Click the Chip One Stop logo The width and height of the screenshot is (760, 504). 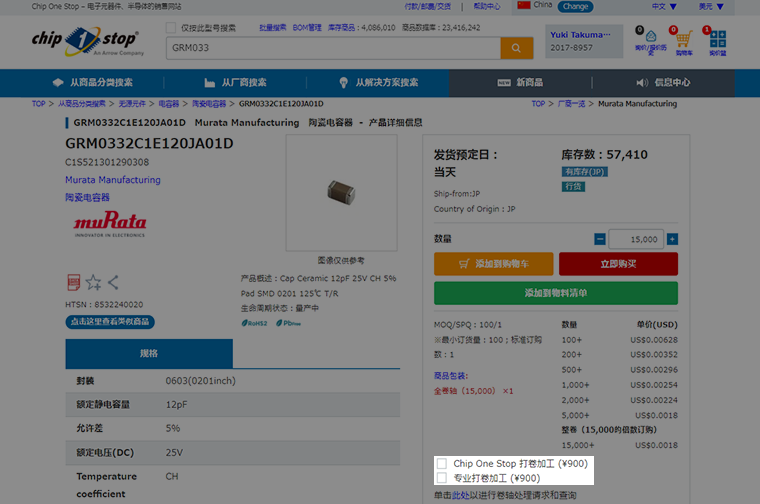88,42
